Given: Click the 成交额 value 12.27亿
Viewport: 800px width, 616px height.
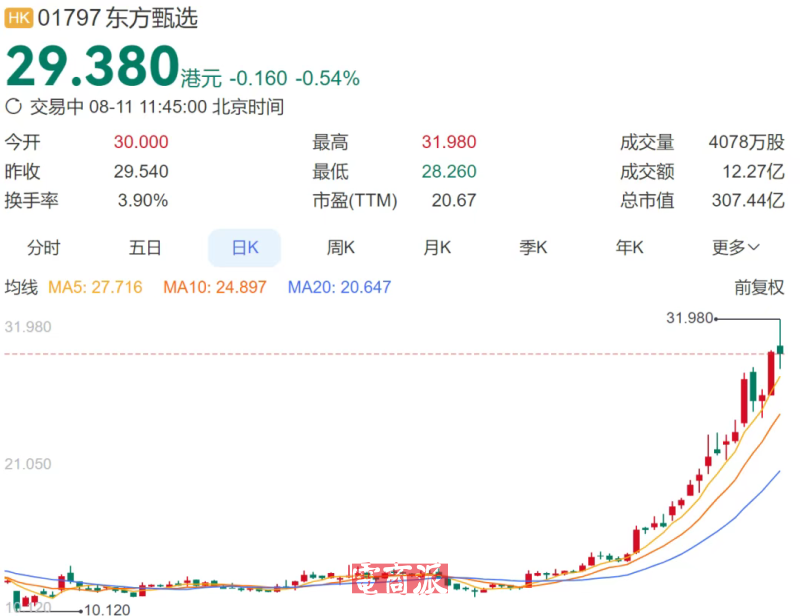Looking at the screenshot, I should (753, 171).
